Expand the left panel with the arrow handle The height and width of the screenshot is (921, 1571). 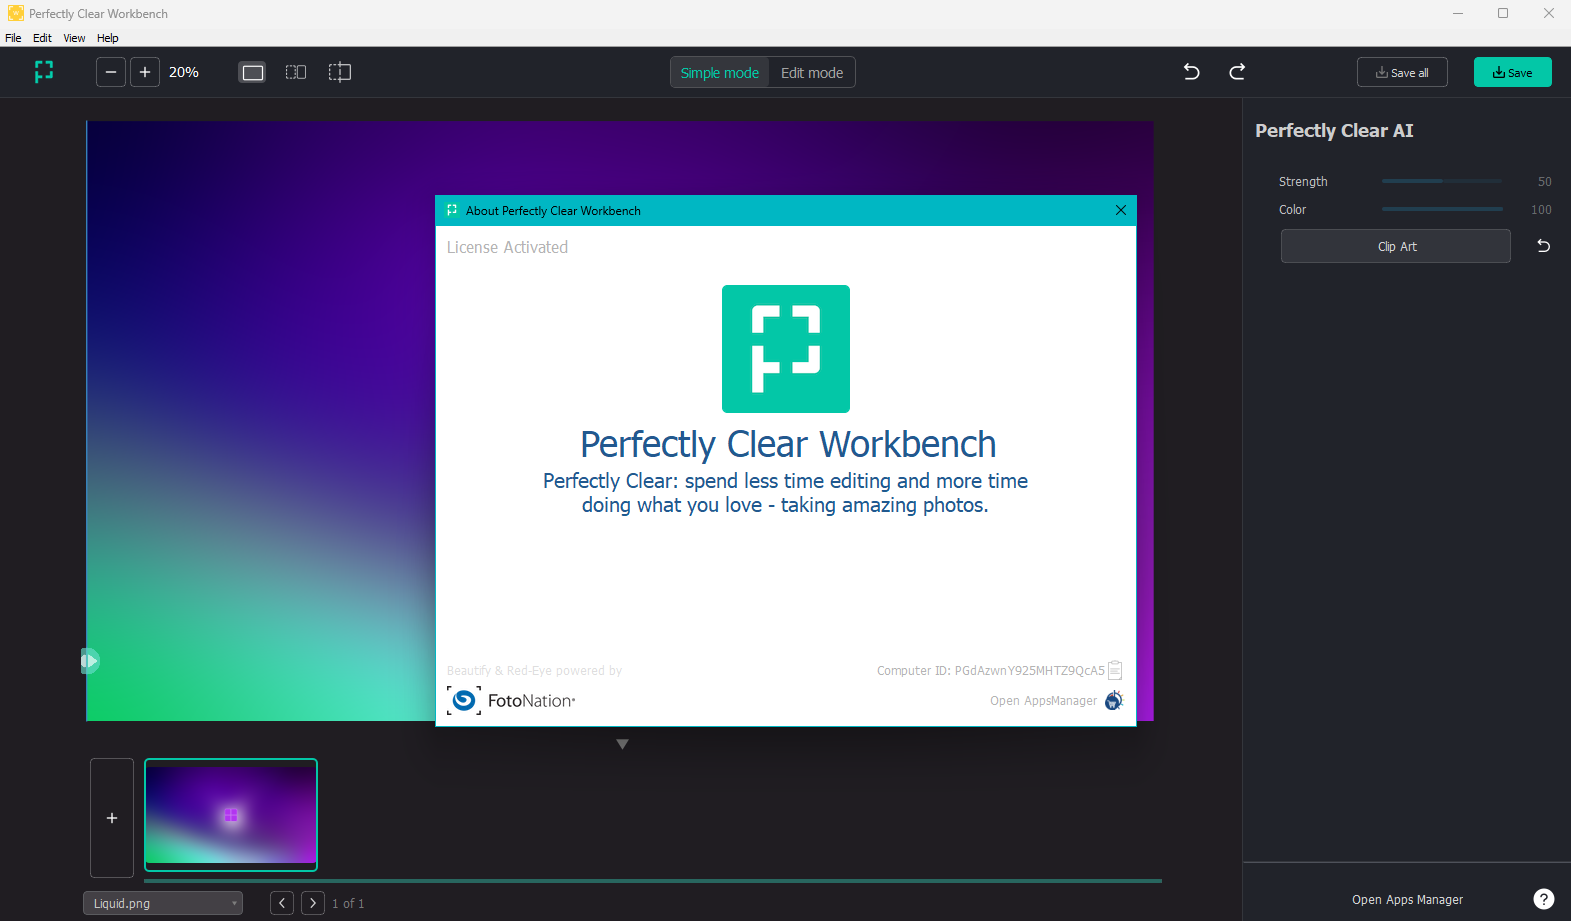(90, 661)
